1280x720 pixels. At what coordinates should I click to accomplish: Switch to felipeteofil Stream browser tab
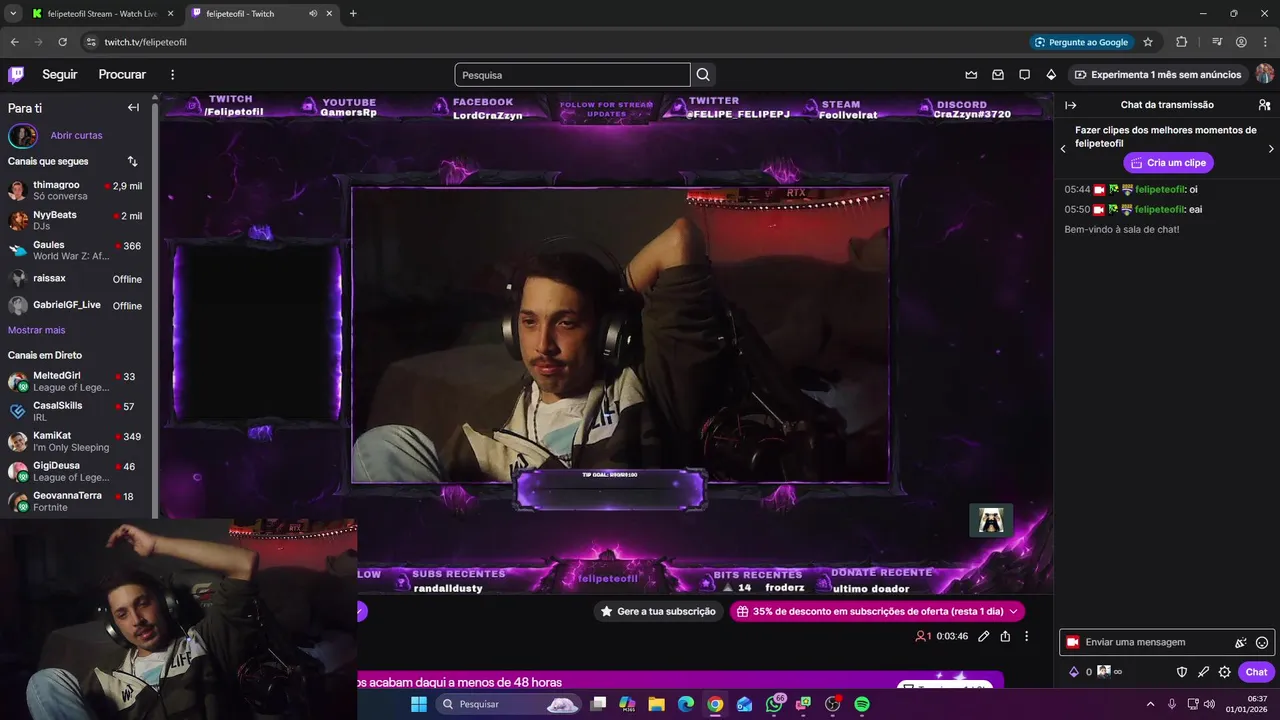(102, 14)
